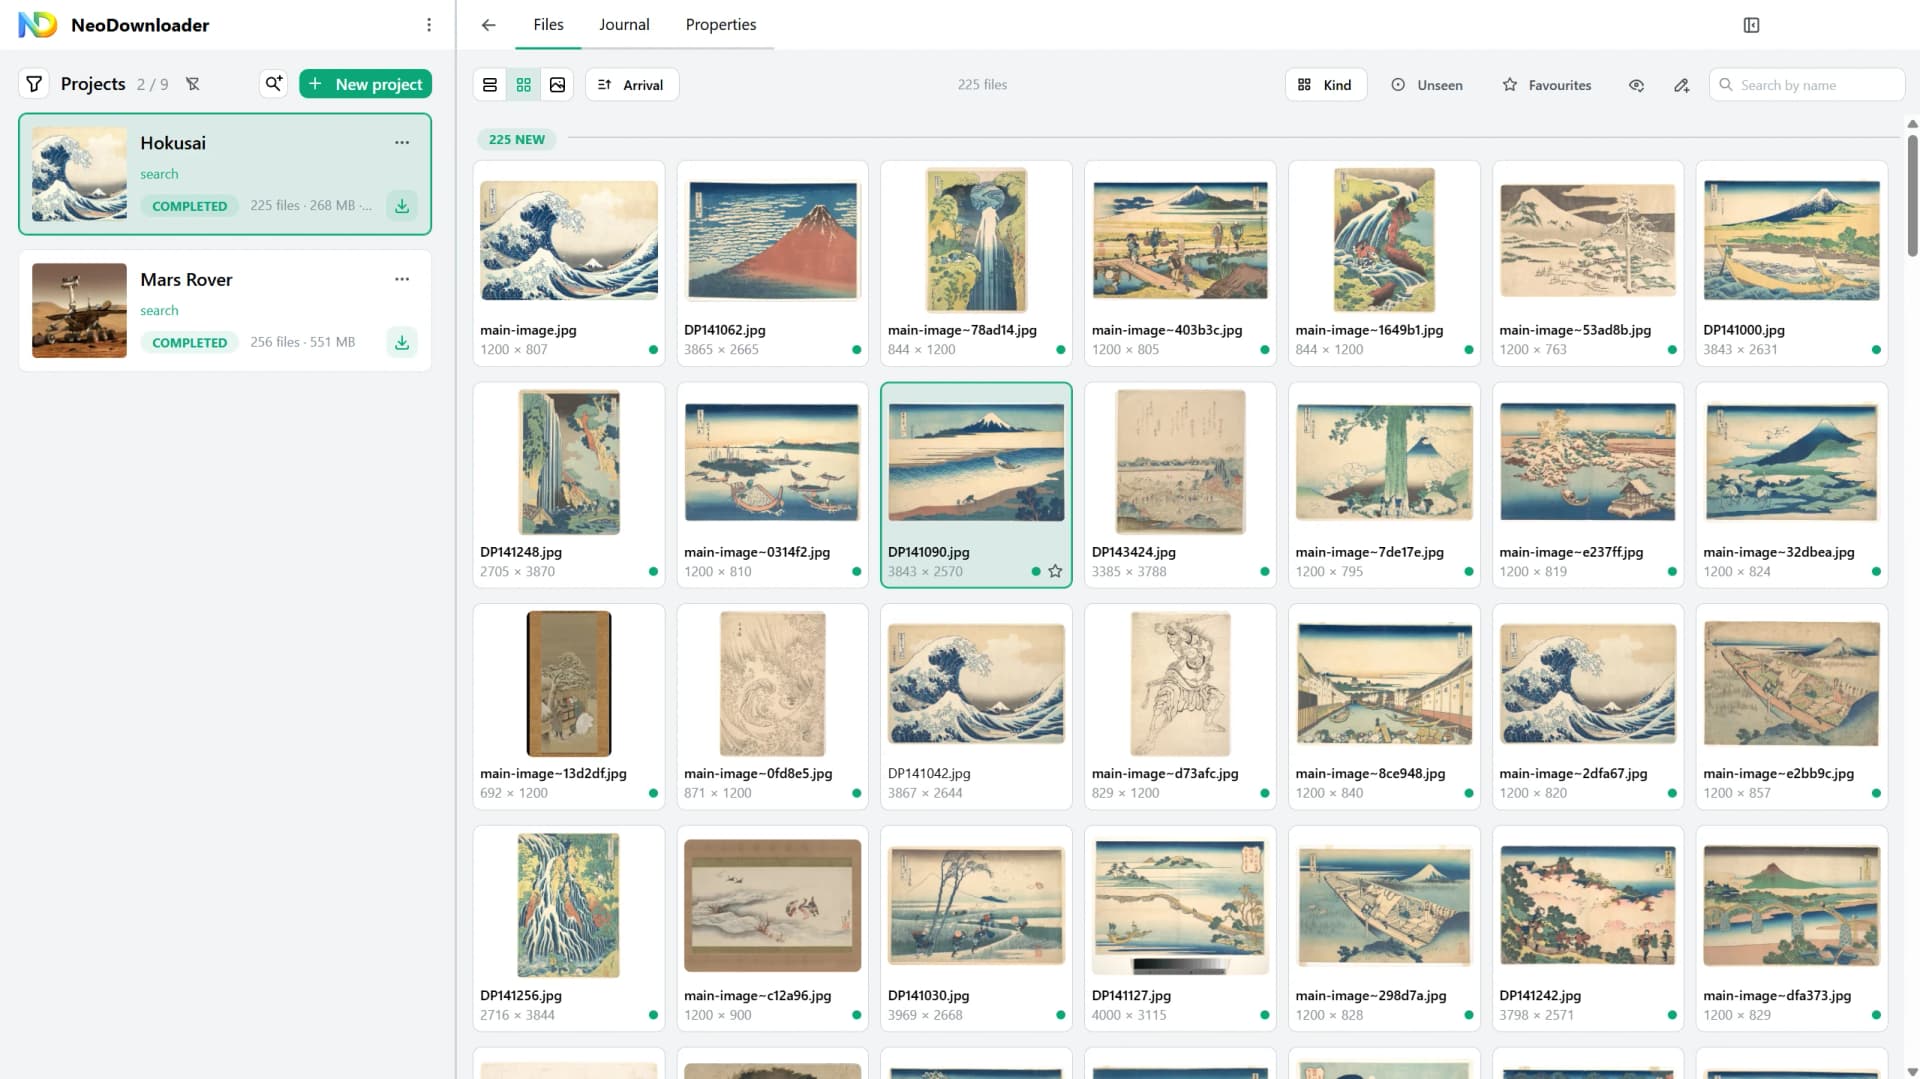Open the NeoDownloader kebab menu
The width and height of the screenshot is (1920, 1079).
tap(429, 25)
